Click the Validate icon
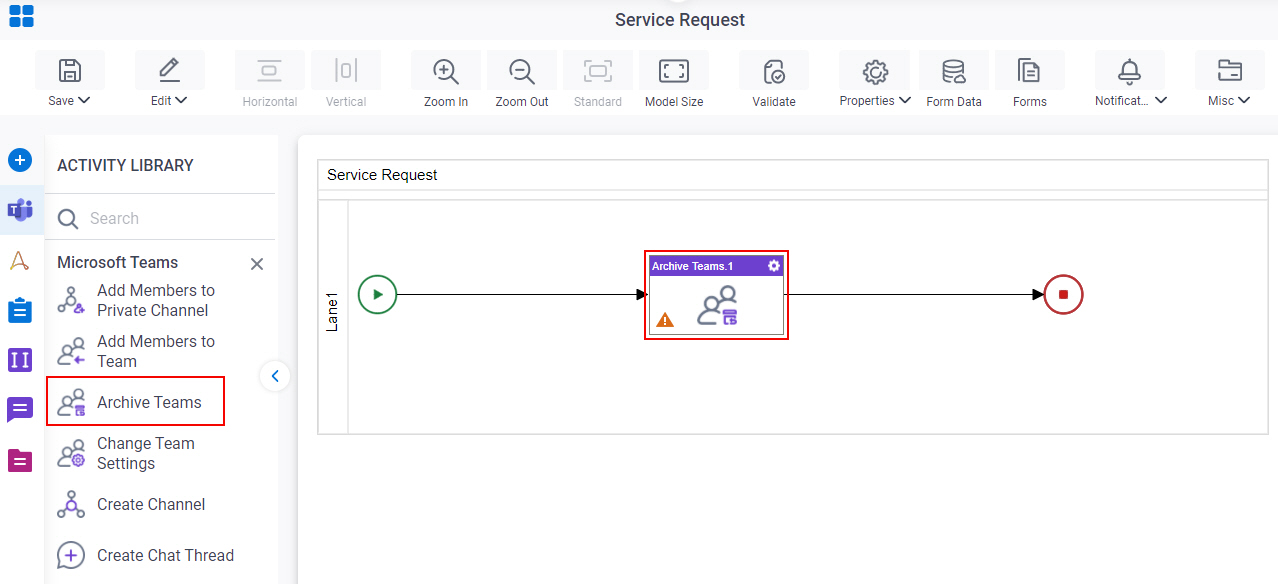This screenshot has height=584, width=1278. [x=774, y=71]
